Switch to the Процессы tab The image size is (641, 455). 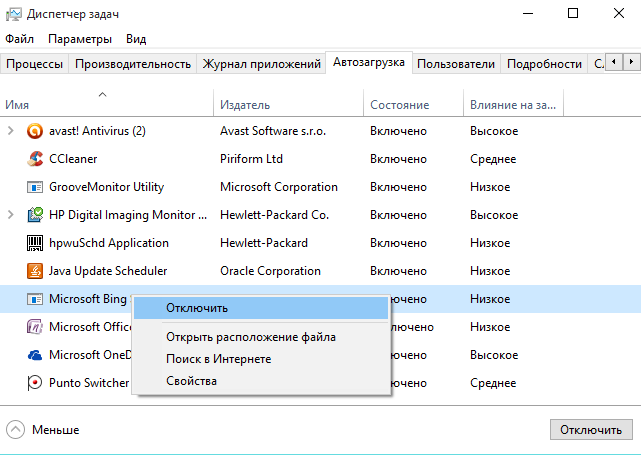35,64
